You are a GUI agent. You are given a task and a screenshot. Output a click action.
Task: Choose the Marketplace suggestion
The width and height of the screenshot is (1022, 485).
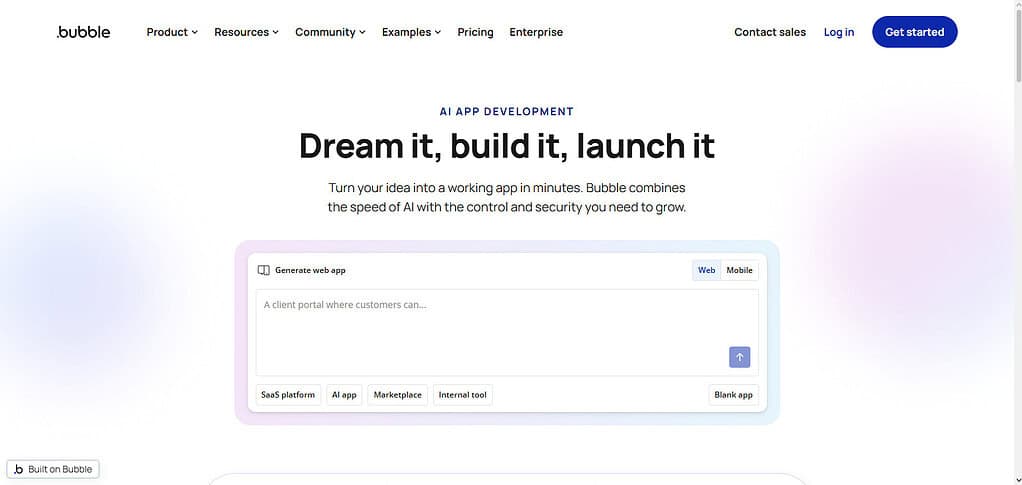click(398, 394)
